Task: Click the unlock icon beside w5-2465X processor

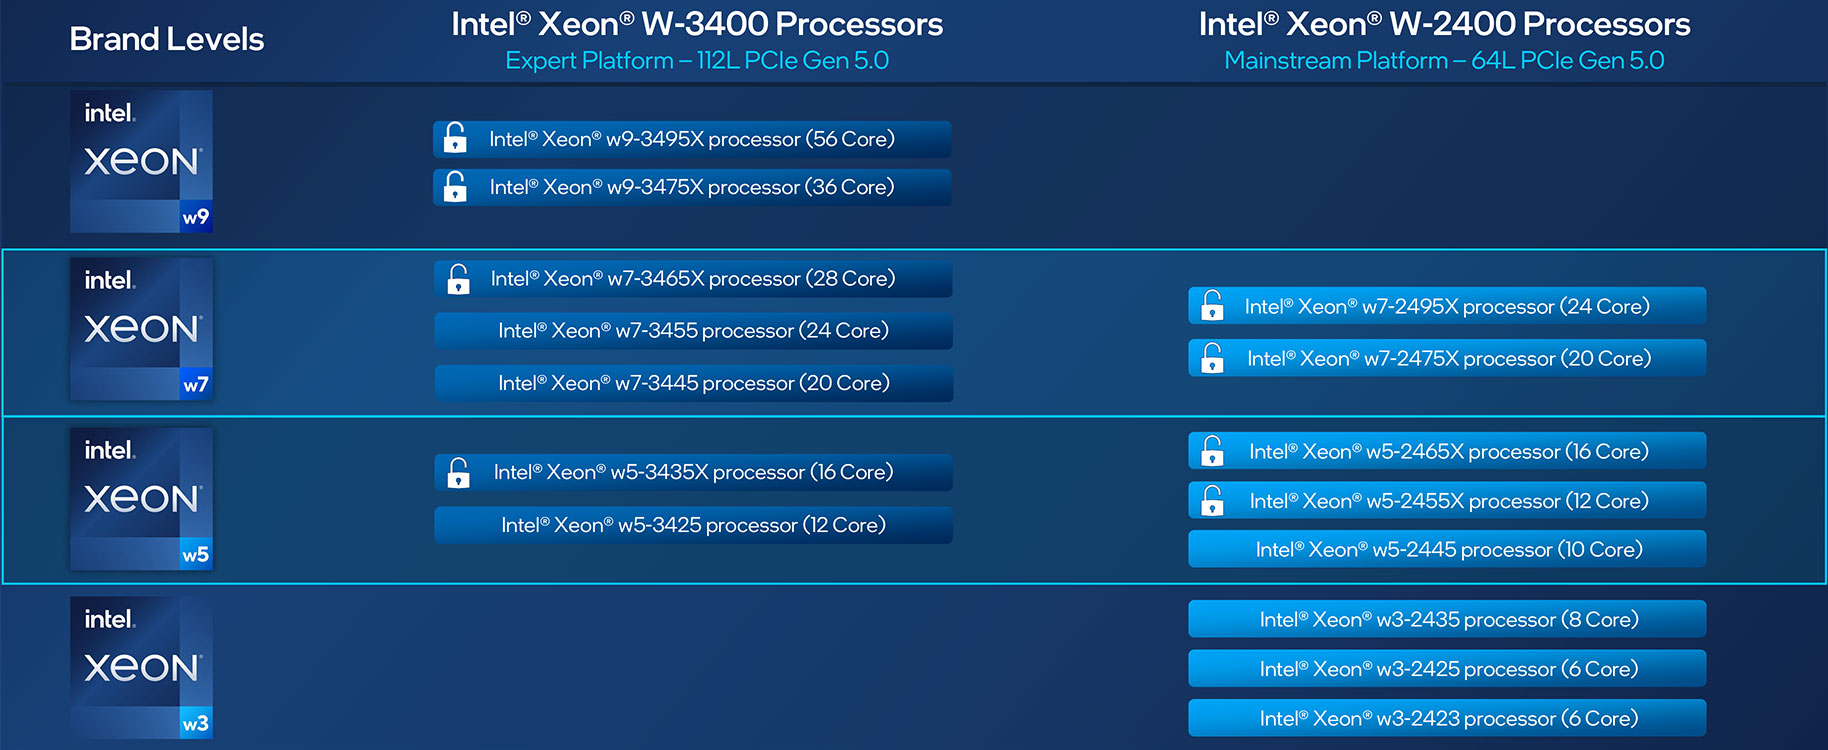Action: point(1212,451)
